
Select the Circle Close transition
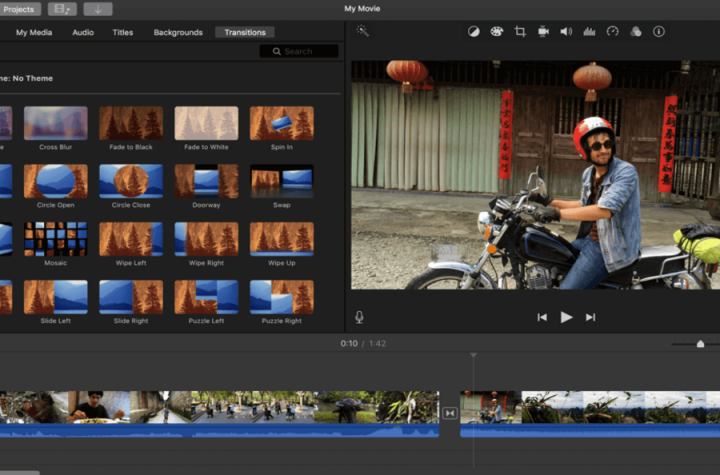[131, 181]
